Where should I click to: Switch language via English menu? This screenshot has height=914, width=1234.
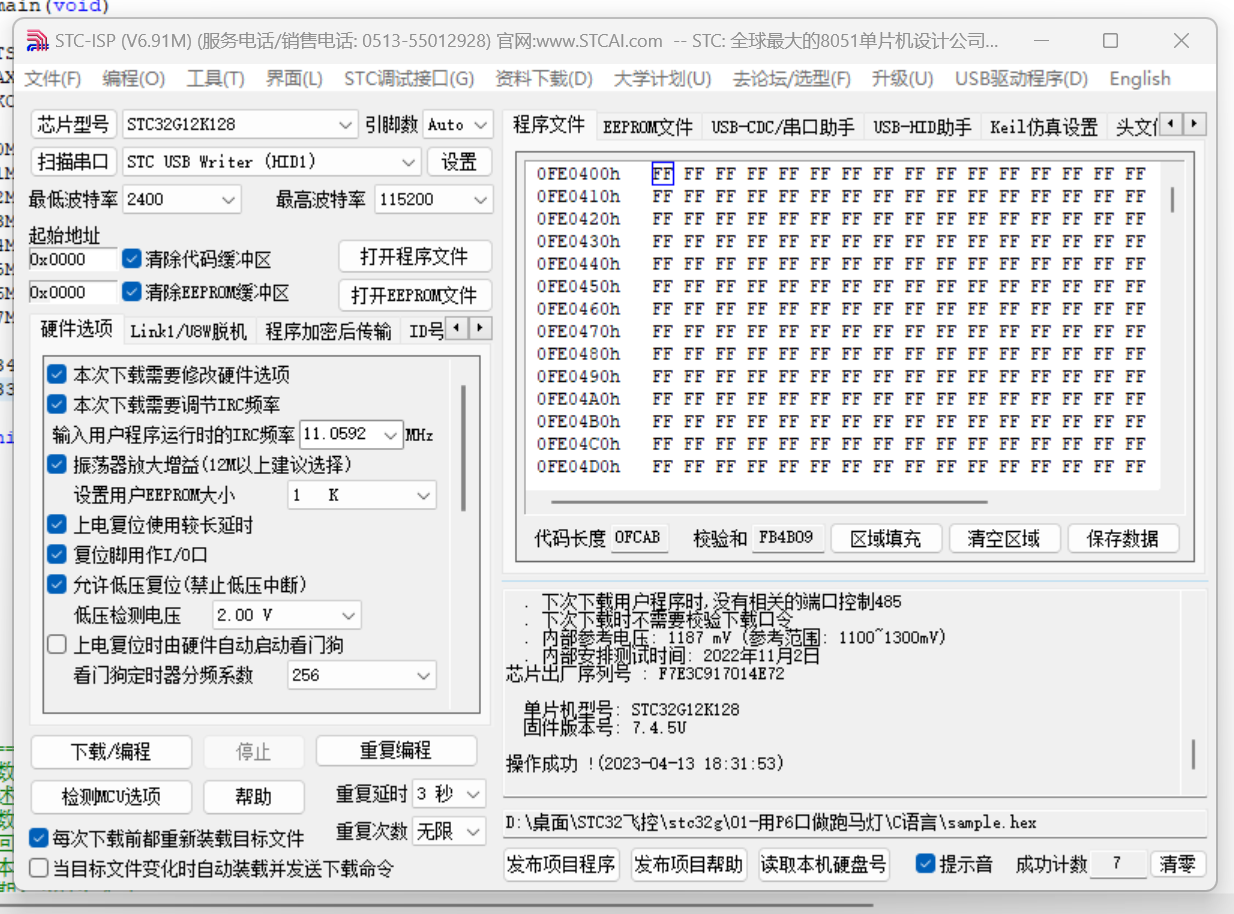tap(1140, 79)
